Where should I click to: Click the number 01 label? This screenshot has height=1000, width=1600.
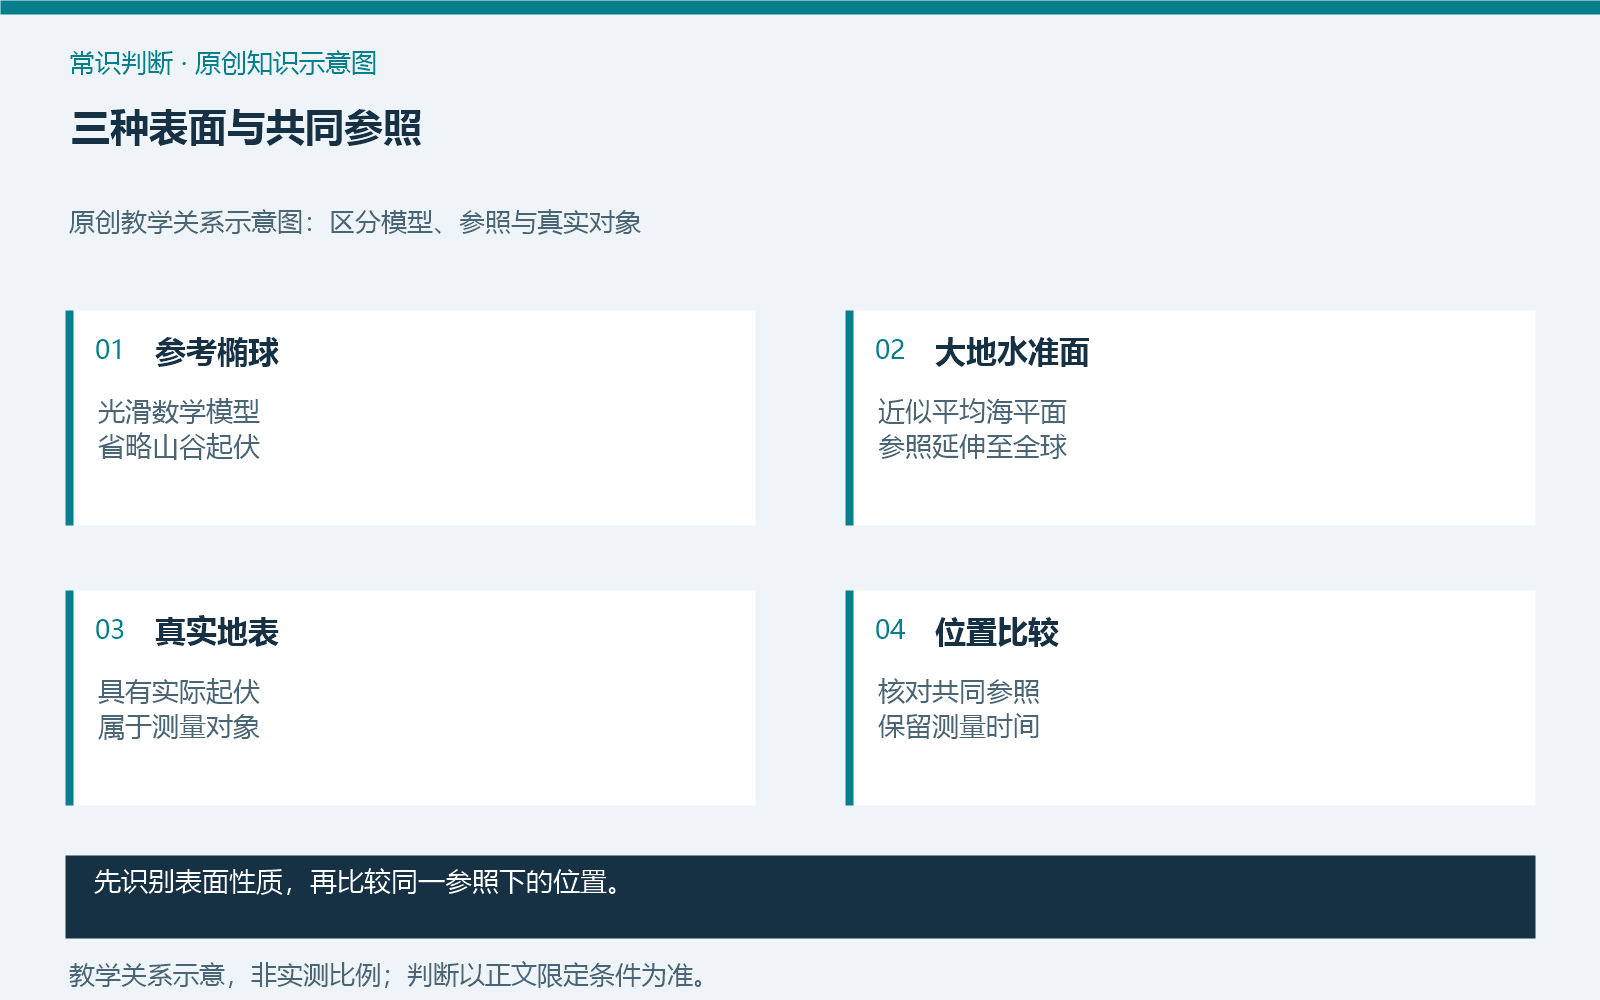109,350
